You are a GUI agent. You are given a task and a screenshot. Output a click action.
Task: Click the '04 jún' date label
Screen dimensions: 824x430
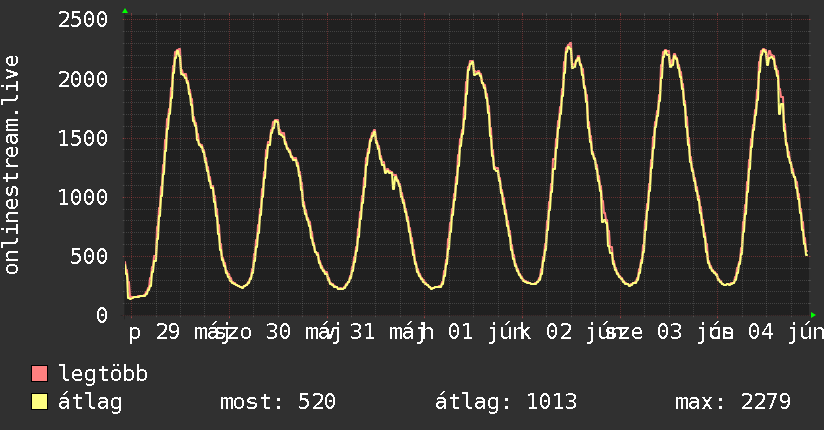click(786, 332)
